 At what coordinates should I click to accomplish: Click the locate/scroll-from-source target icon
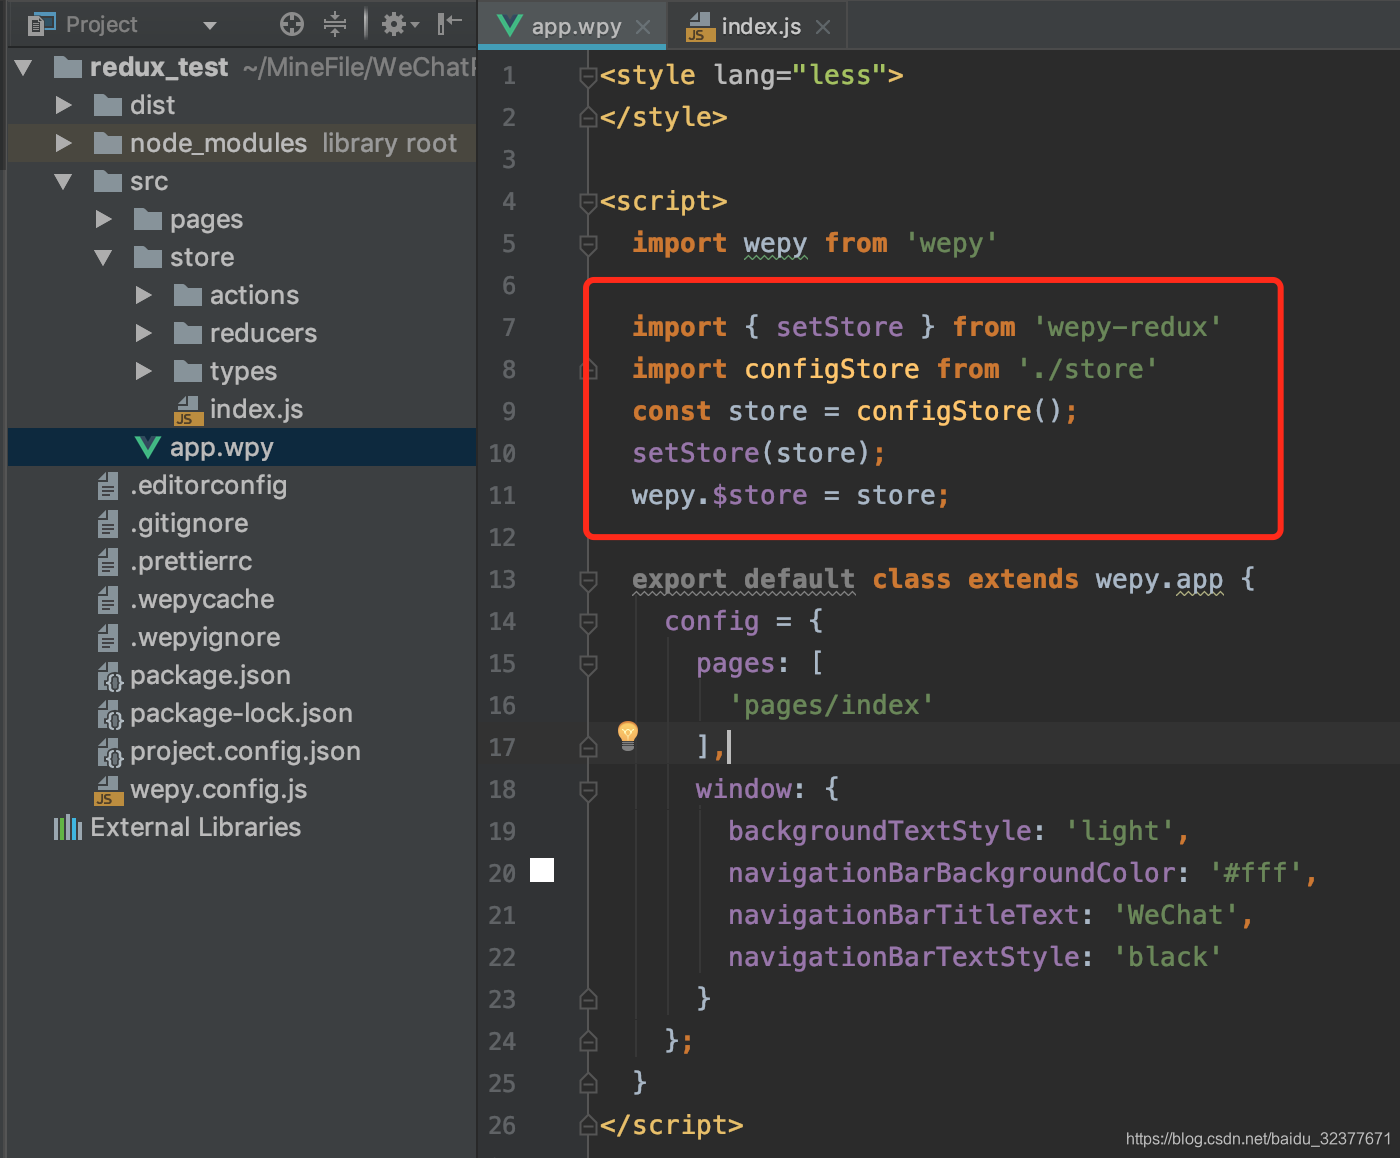click(291, 24)
